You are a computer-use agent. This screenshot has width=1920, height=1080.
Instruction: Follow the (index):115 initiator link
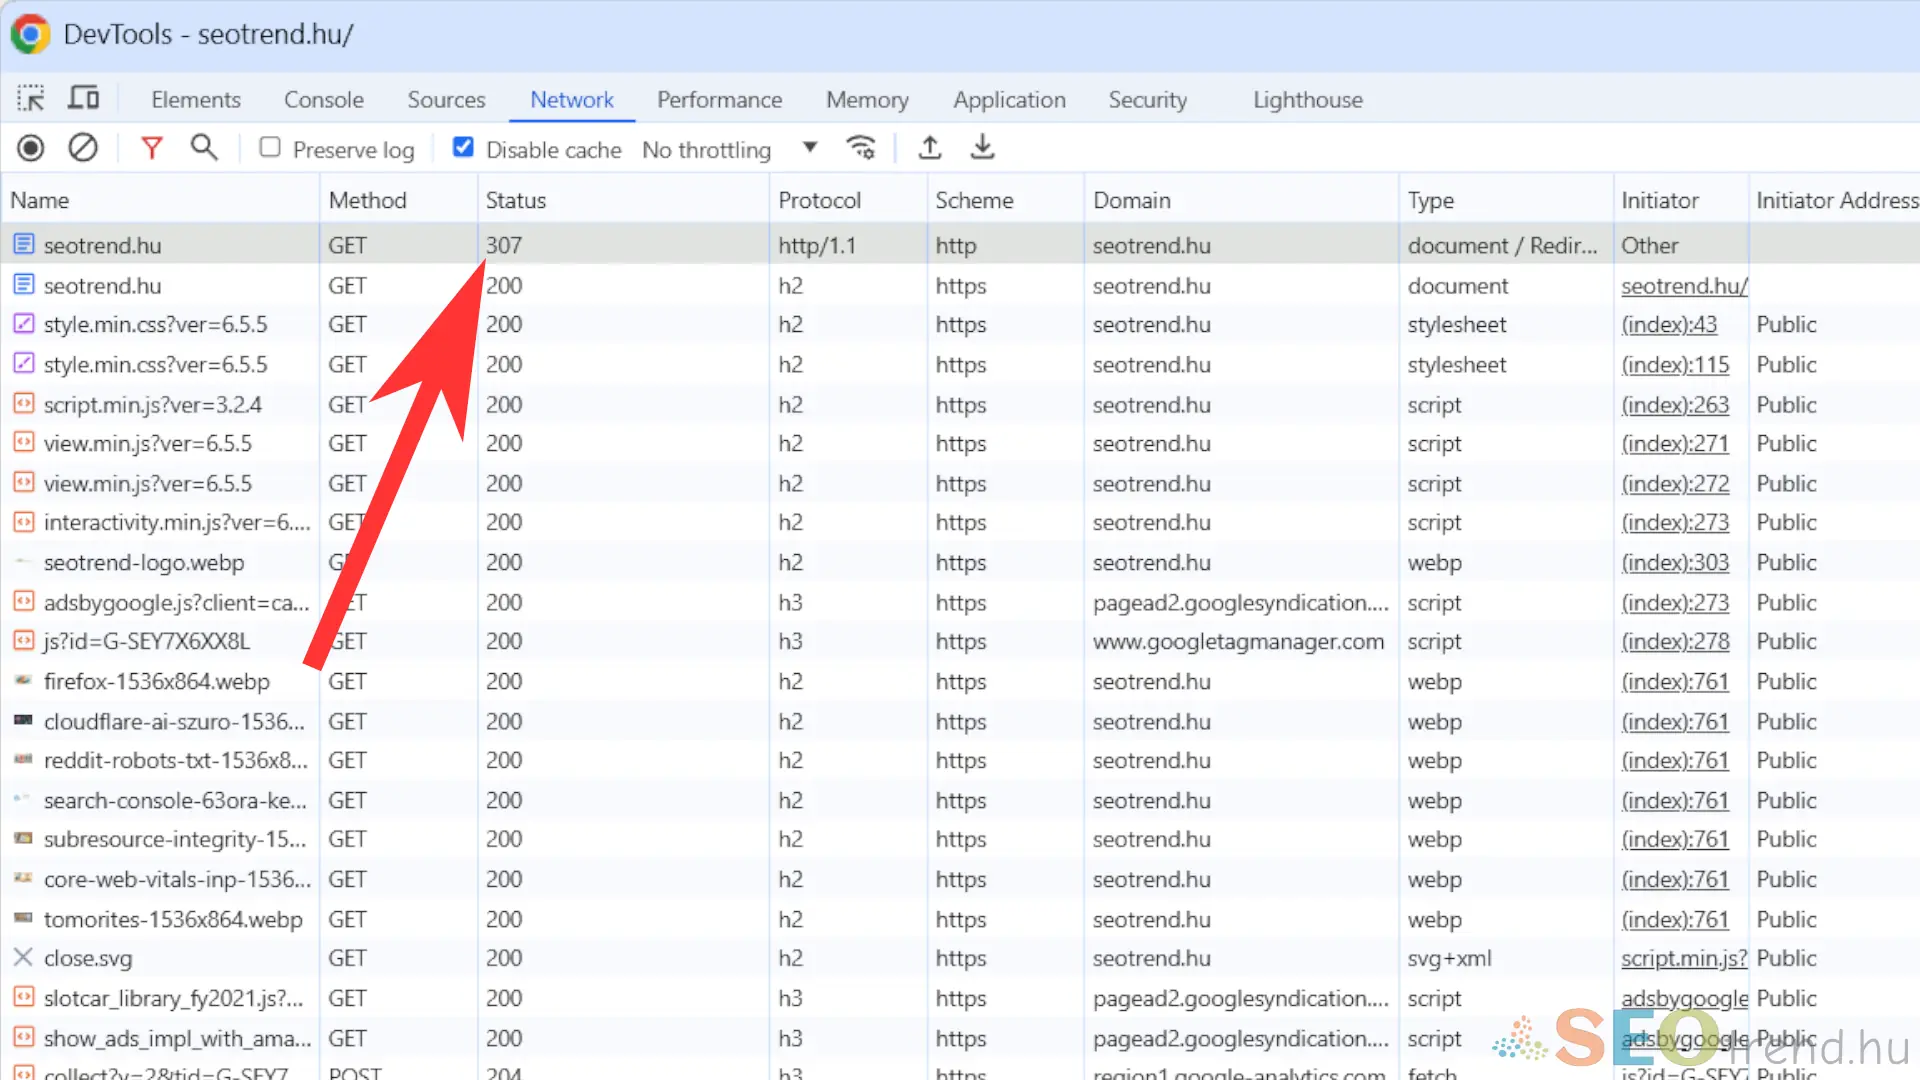(x=1675, y=365)
